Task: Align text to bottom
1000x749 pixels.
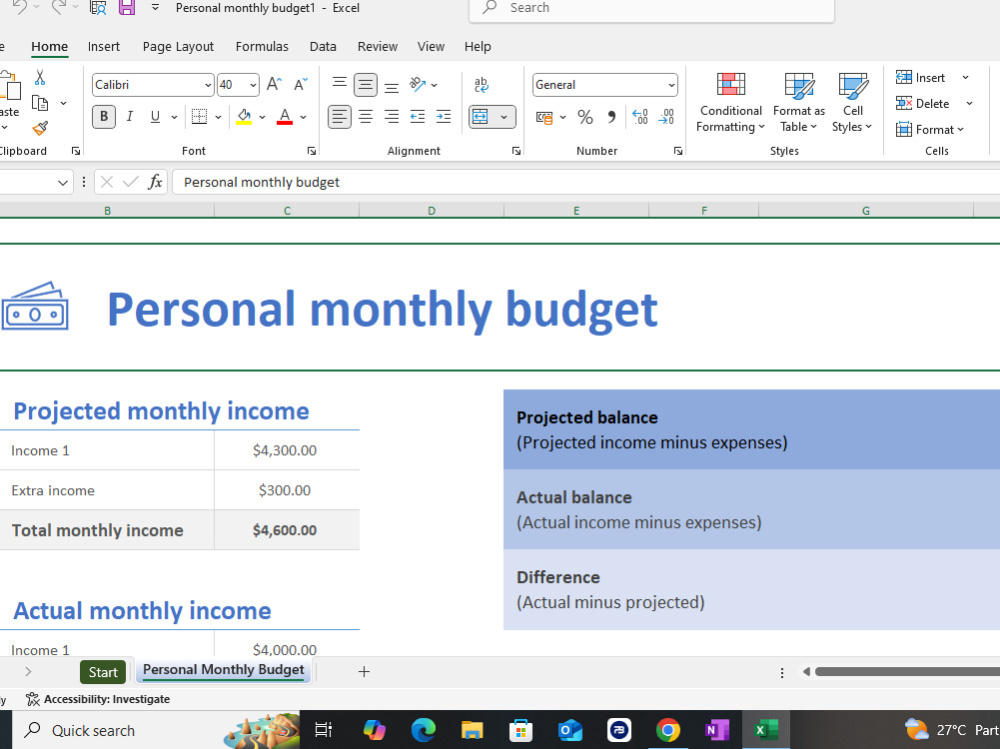Action: 392,85
